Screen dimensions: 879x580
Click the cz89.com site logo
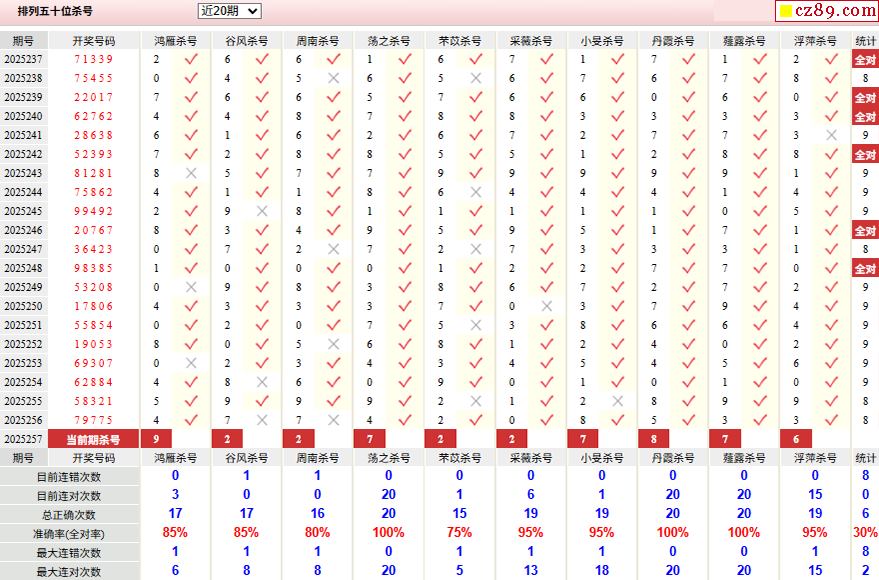point(827,11)
